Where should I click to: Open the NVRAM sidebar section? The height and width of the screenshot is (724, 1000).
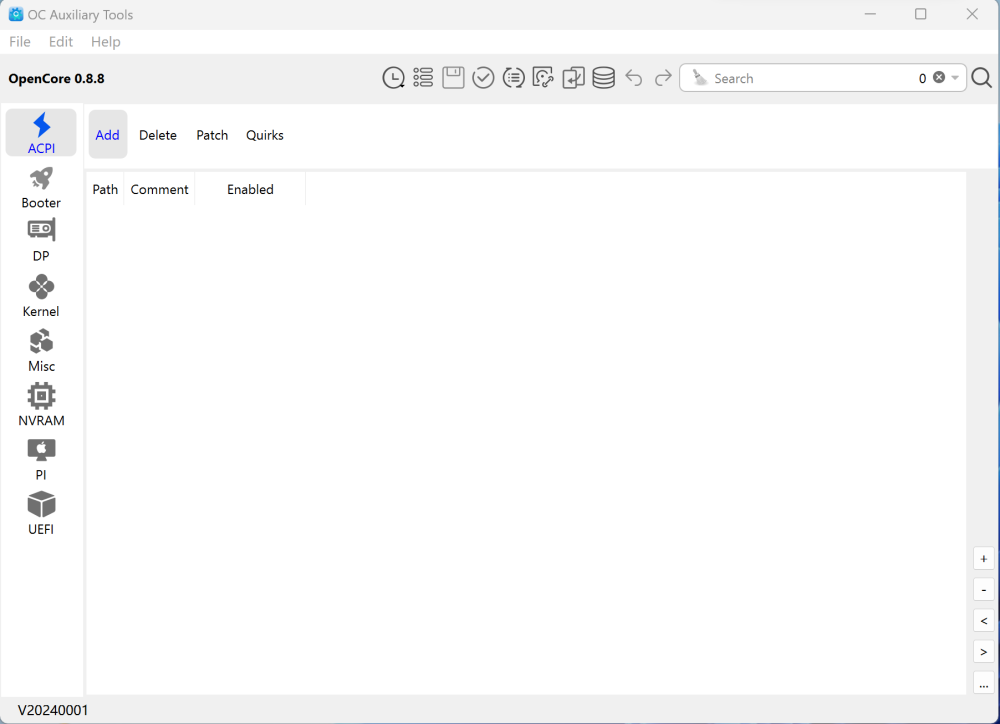coord(41,405)
